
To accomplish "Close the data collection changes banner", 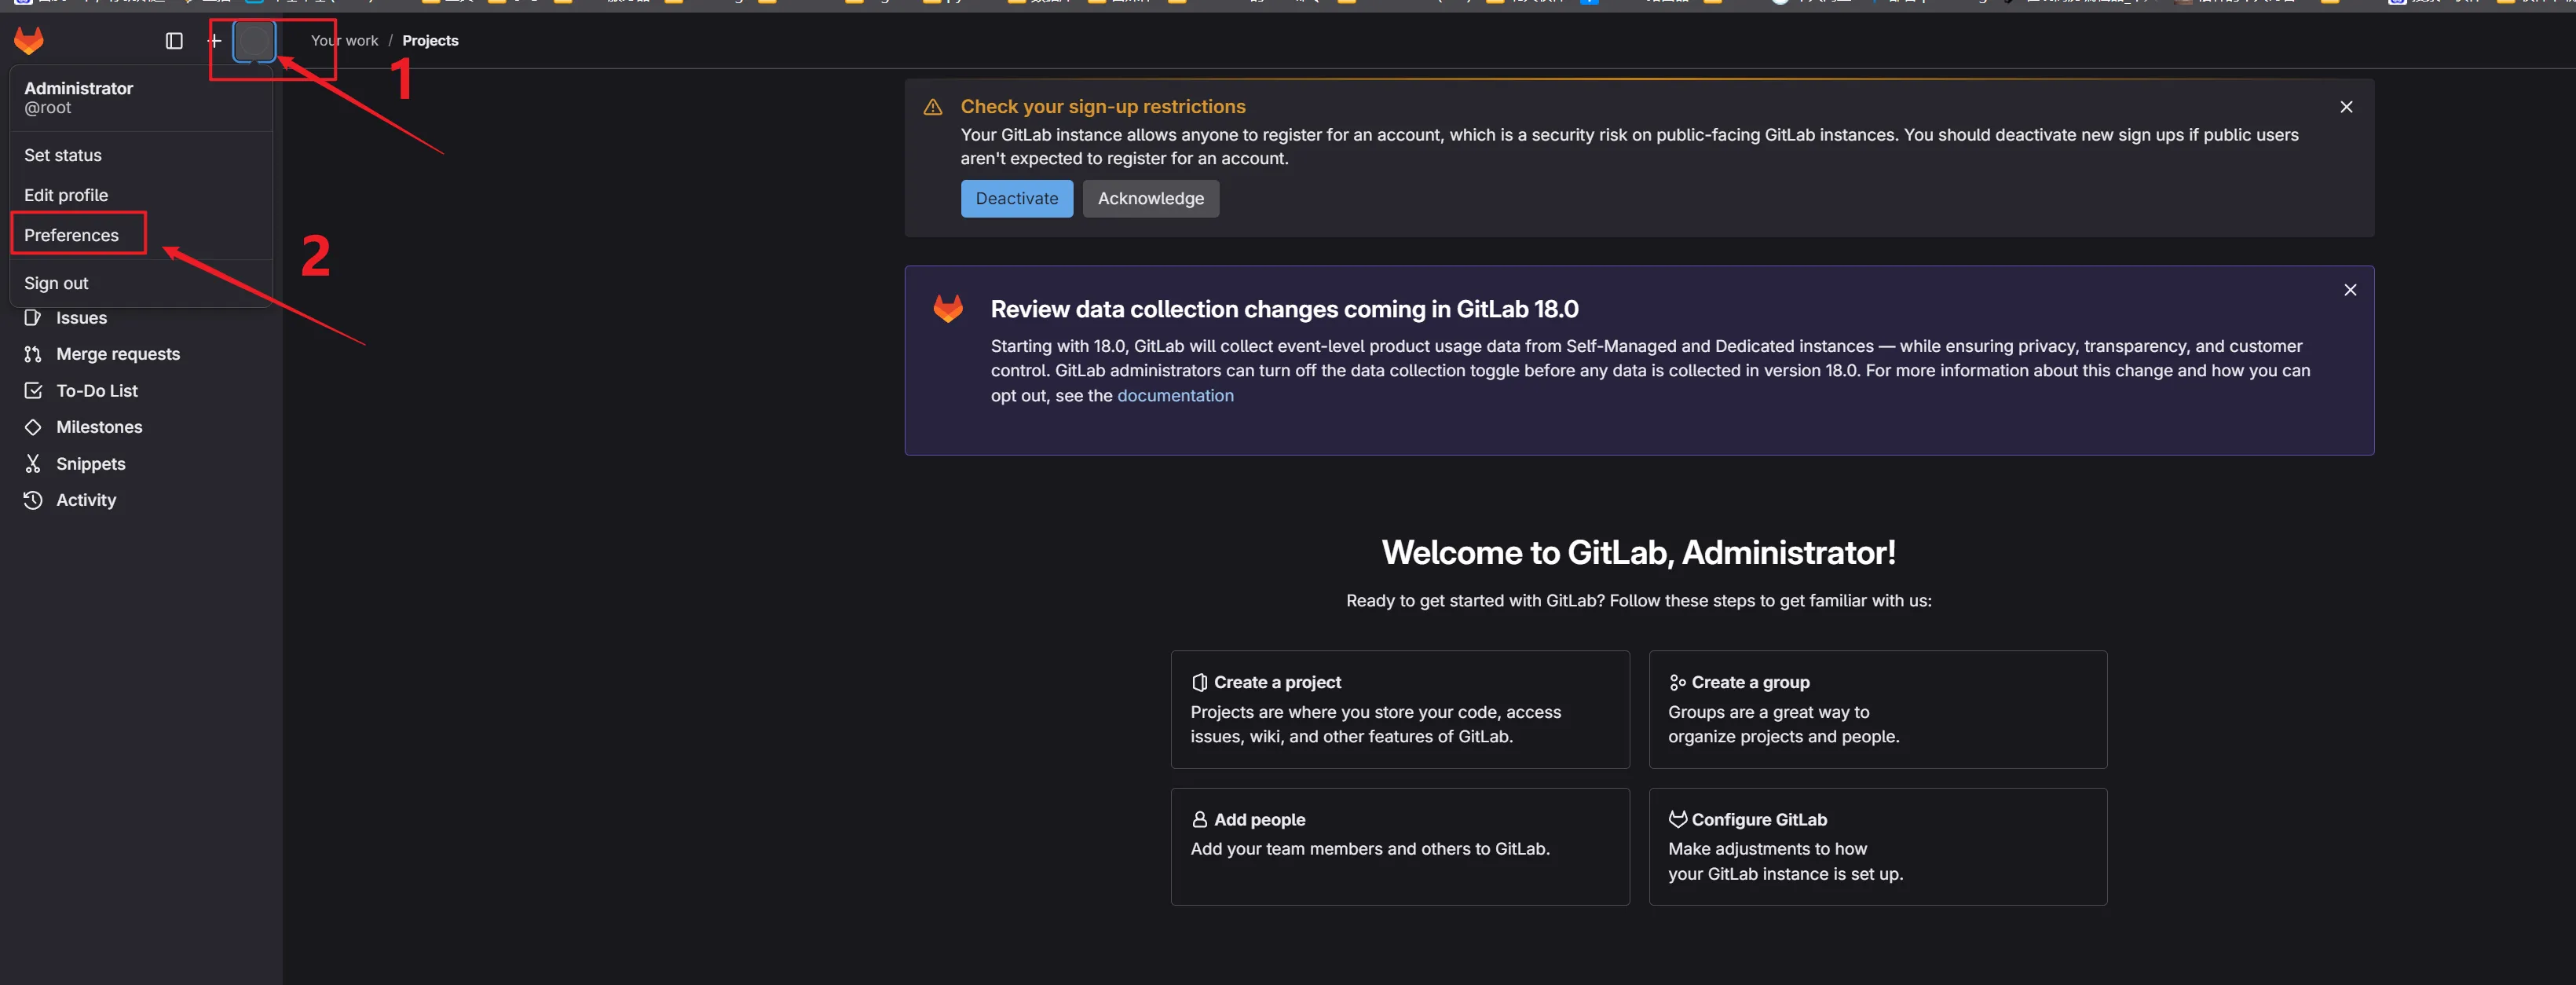I will [2350, 290].
